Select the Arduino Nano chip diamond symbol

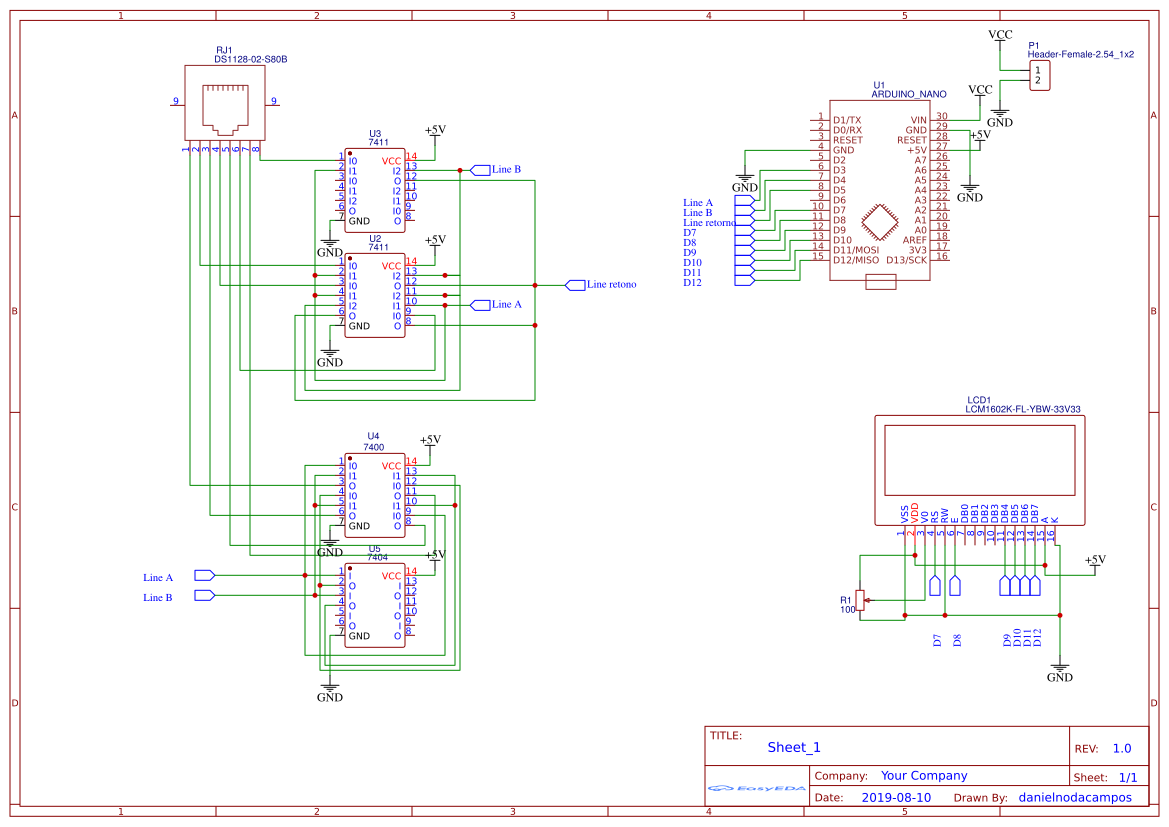click(880, 223)
